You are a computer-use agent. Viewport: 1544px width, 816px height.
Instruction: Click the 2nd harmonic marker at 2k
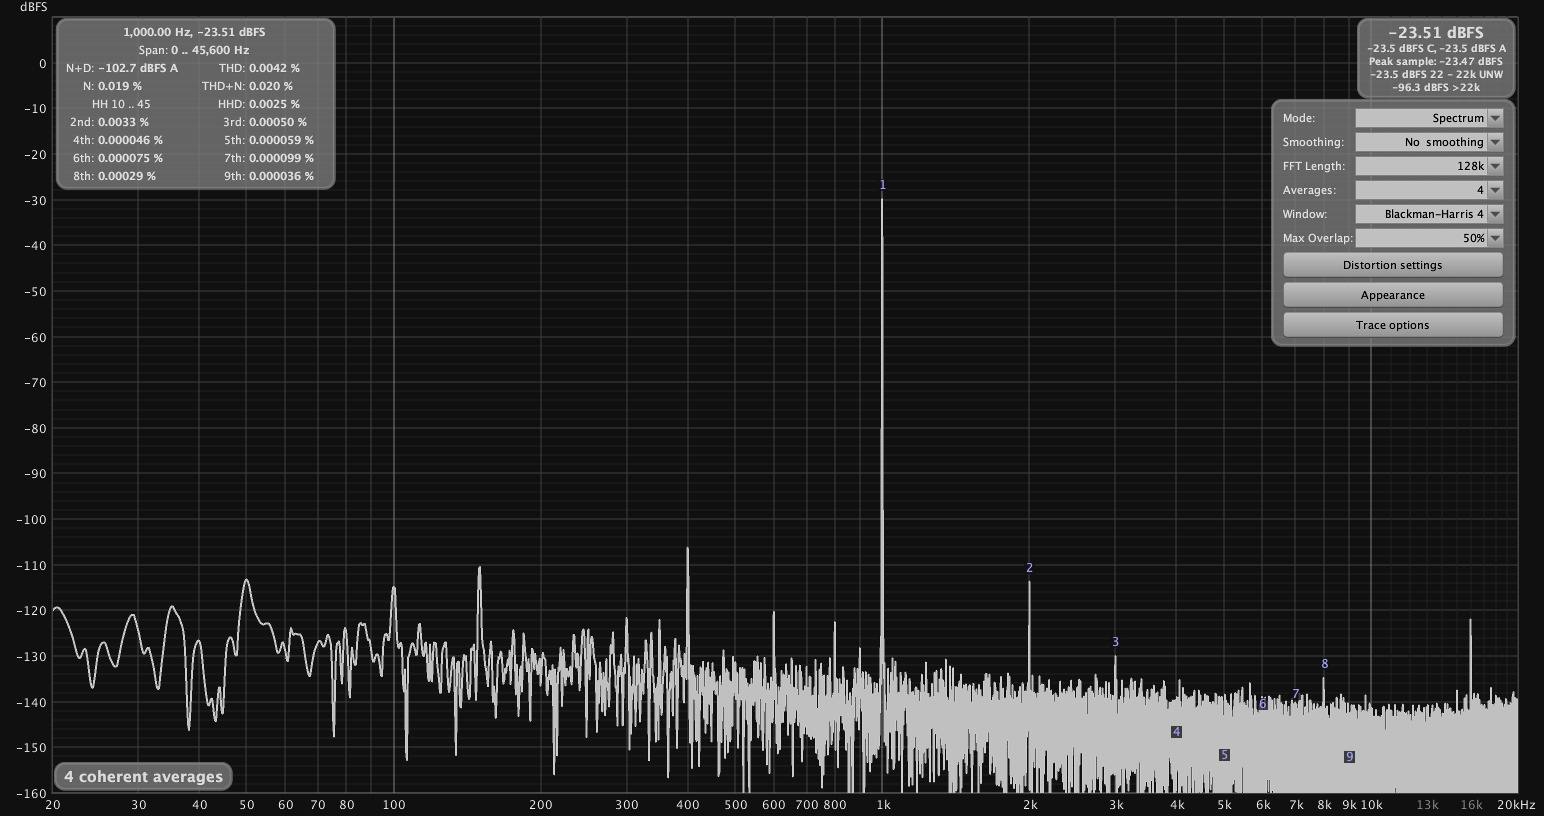1029,568
